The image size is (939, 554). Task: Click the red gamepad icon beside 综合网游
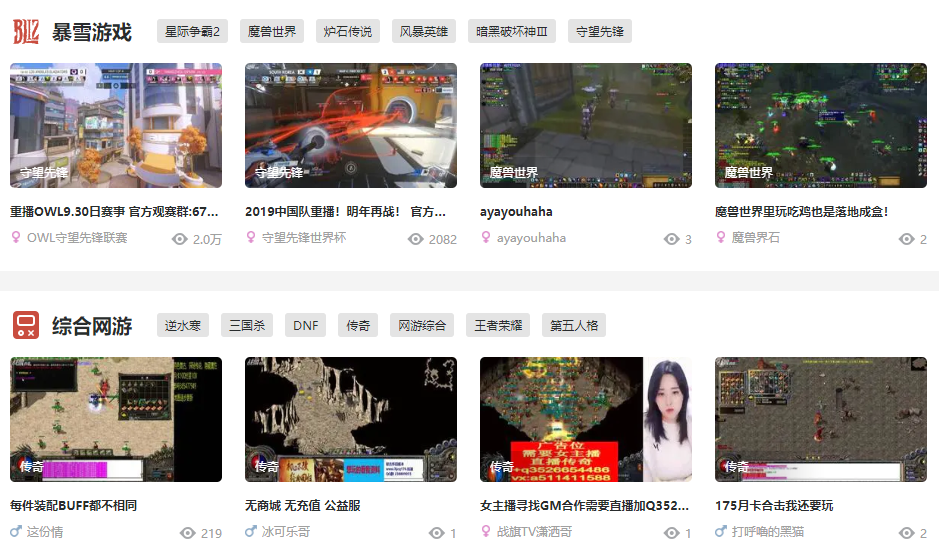point(26,325)
